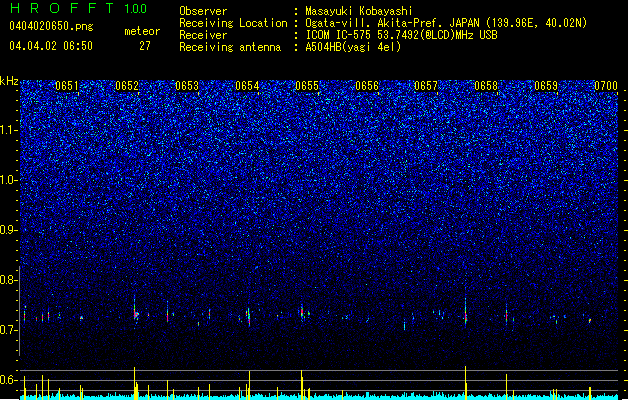Click the Receiving antenna label
The height and width of the screenshot is (400, 629).
coord(230,47)
